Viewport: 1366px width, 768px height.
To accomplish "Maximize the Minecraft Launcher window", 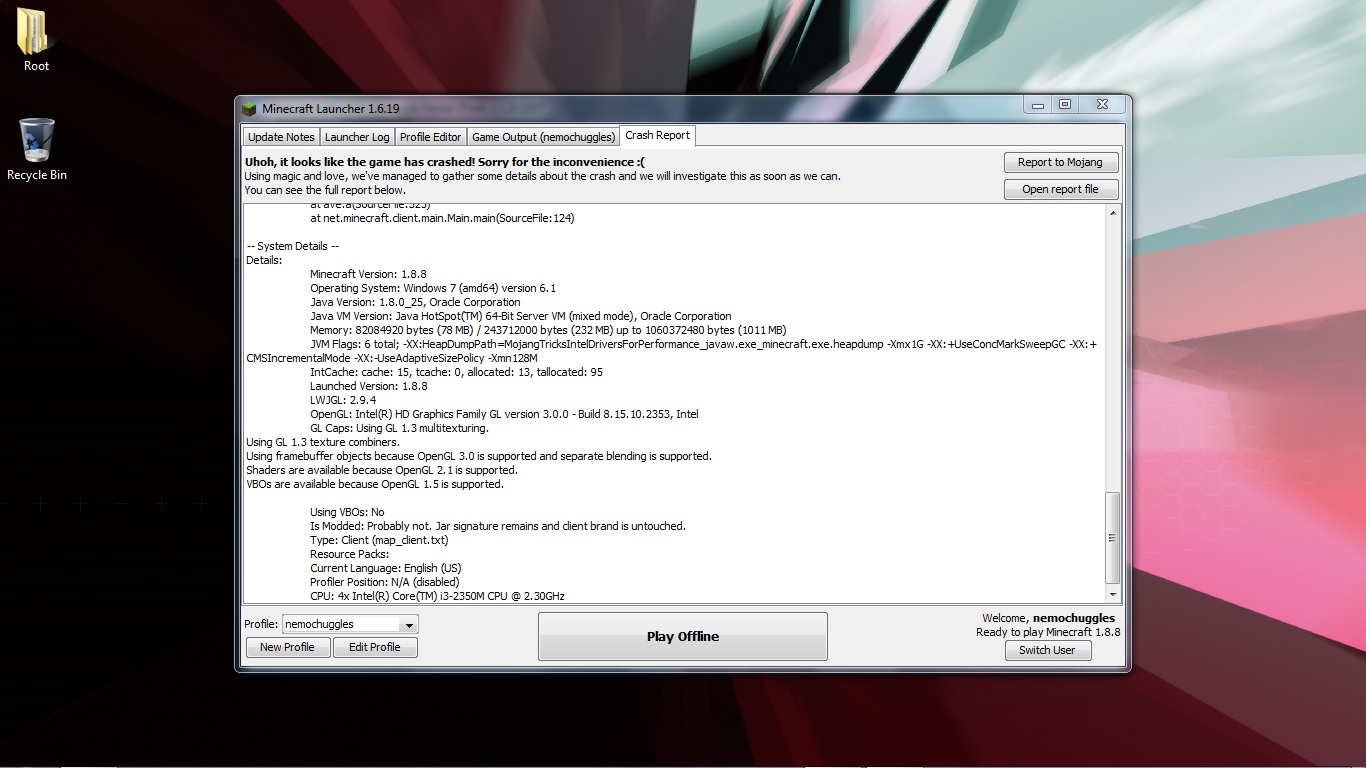I will pos(1064,104).
